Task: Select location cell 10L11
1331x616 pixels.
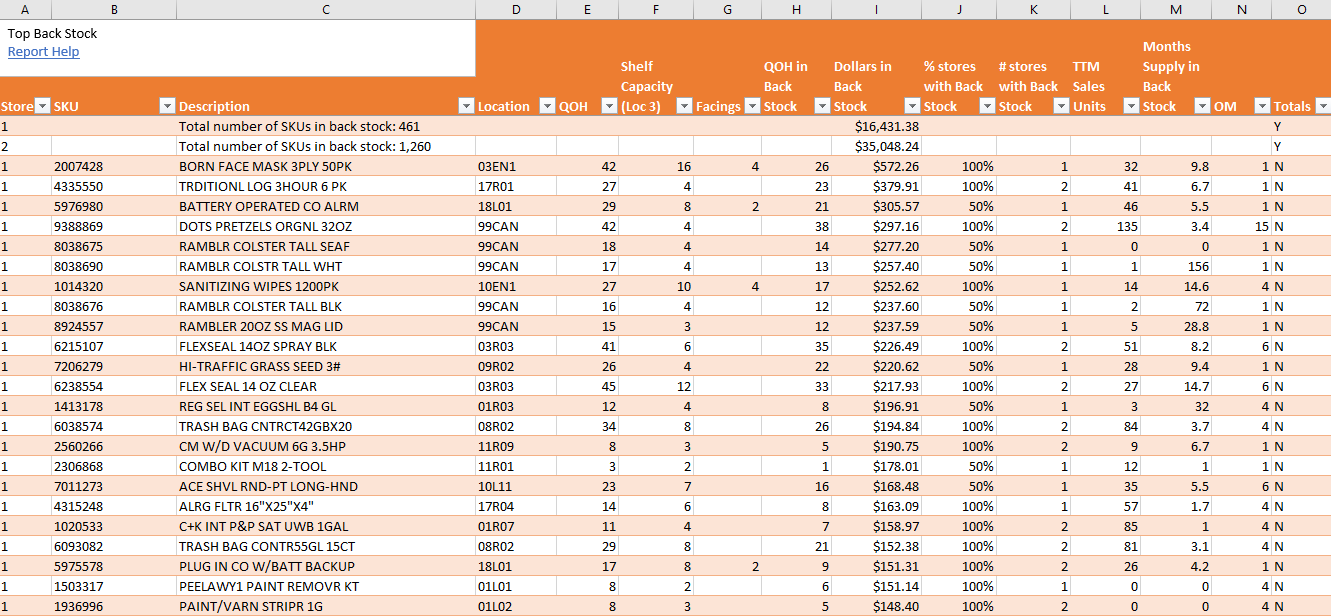Action: click(x=516, y=486)
